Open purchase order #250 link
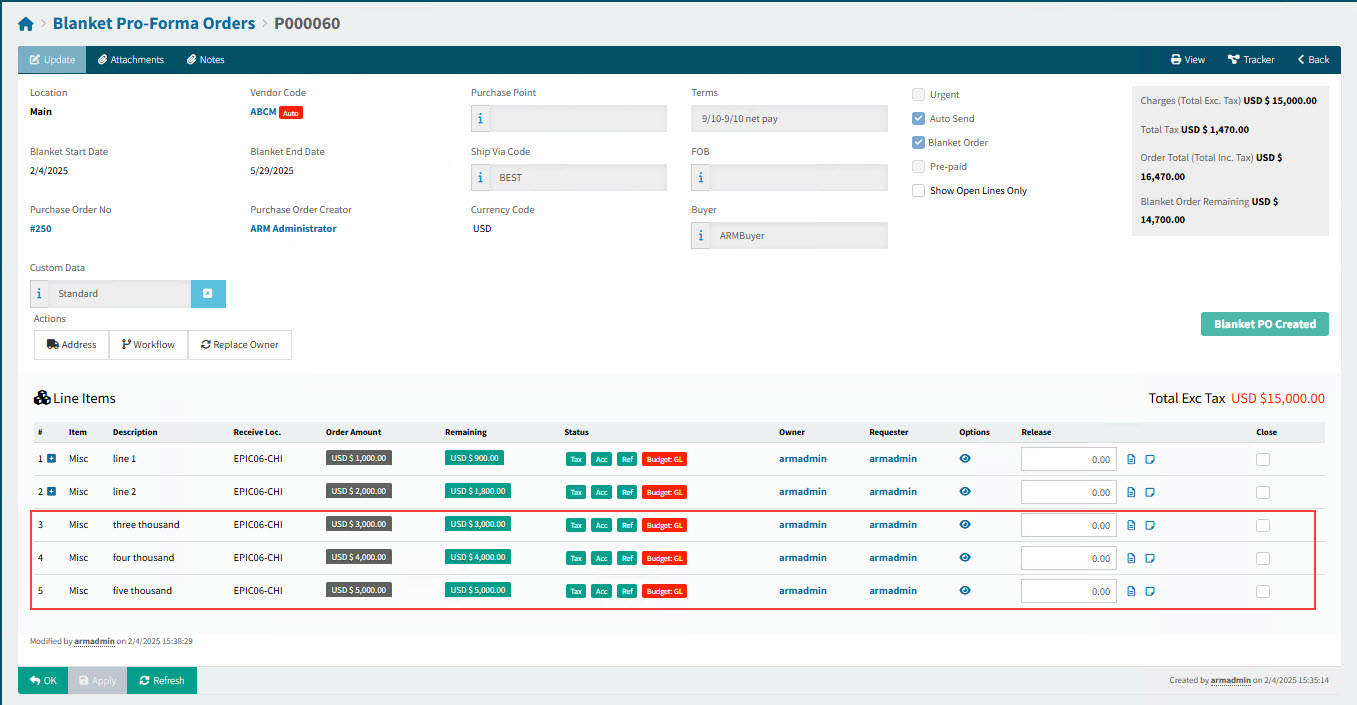Viewport: 1357px width, 705px height. click(42, 229)
